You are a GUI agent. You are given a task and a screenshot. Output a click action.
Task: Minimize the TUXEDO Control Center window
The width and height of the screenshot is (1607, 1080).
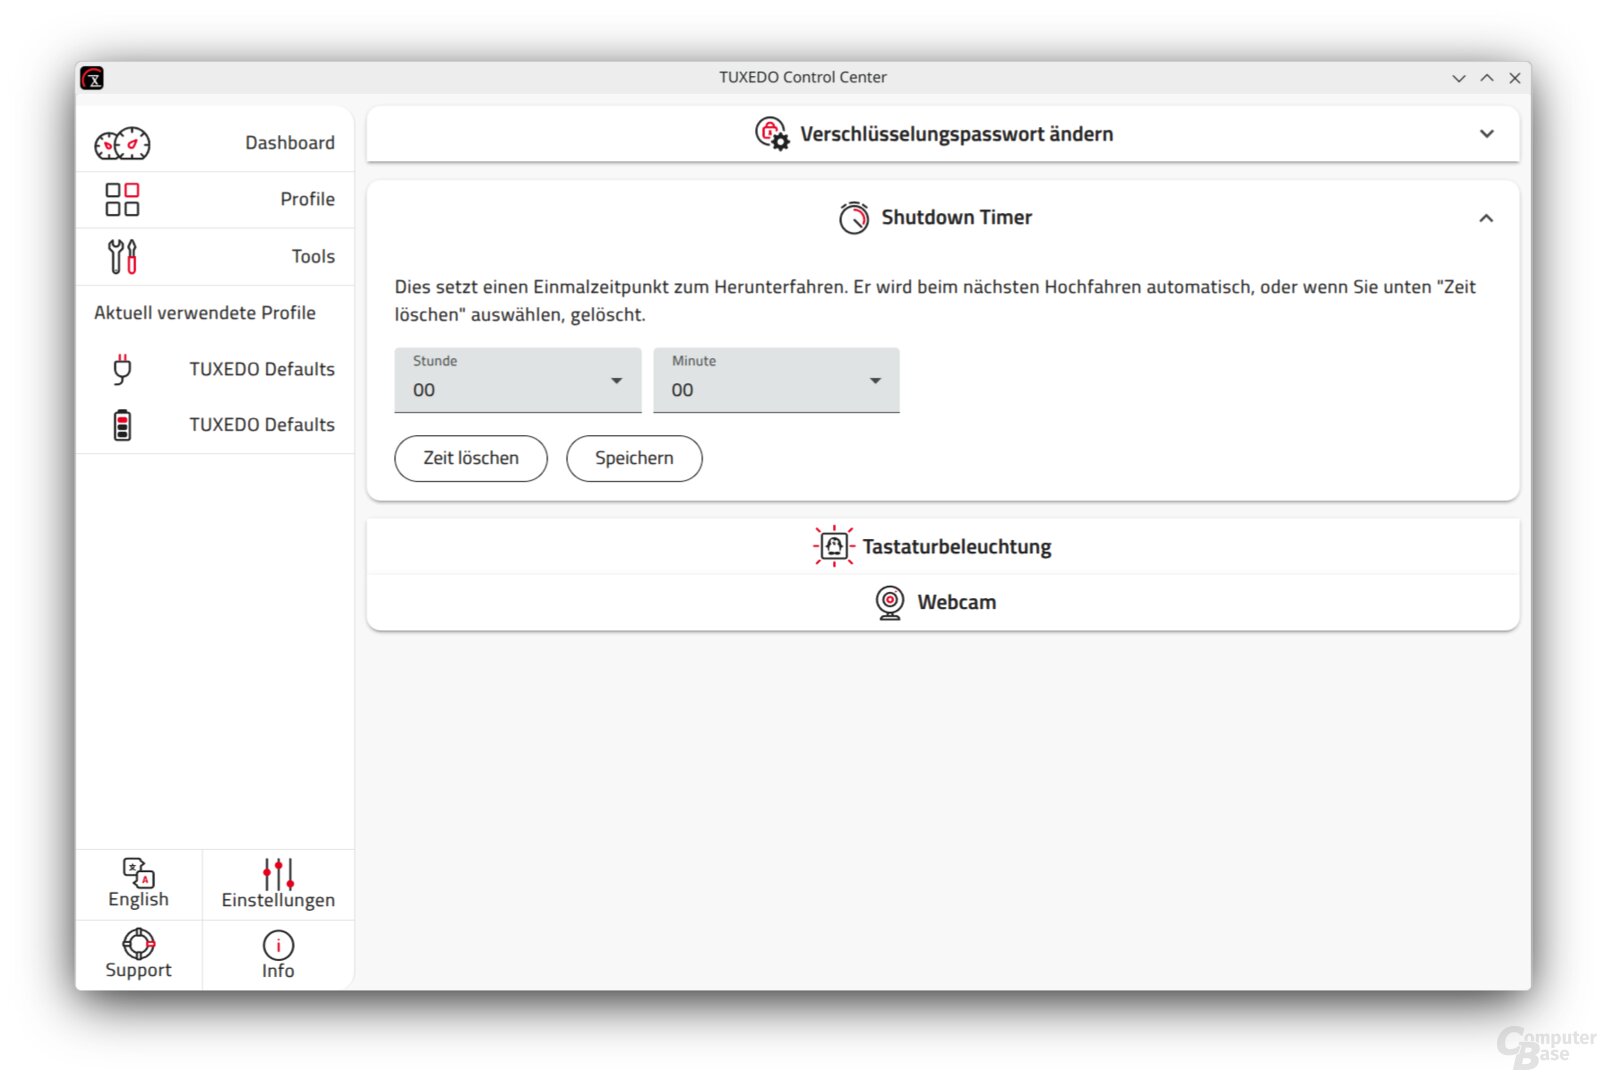click(1458, 78)
